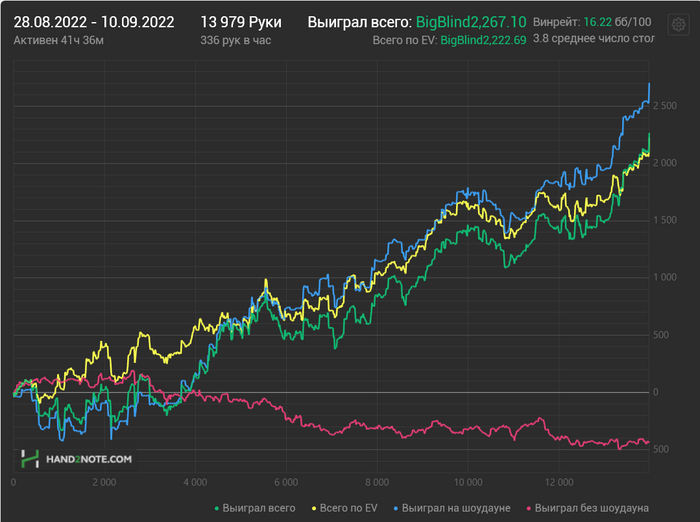
Task: Click the 'Выиграл всего:' header label
Action: [x=359, y=22]
